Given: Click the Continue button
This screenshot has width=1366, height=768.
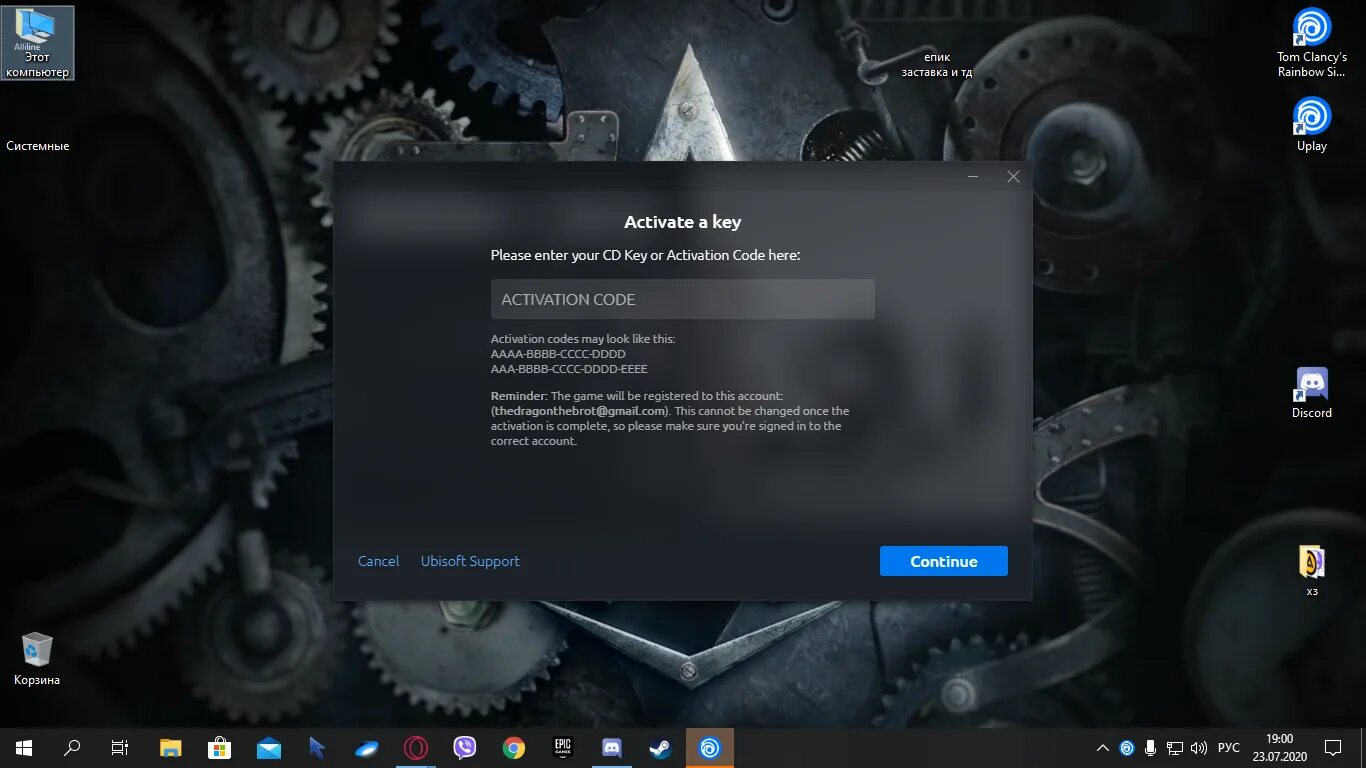Looking at the screenshot, I should (944, 561).
